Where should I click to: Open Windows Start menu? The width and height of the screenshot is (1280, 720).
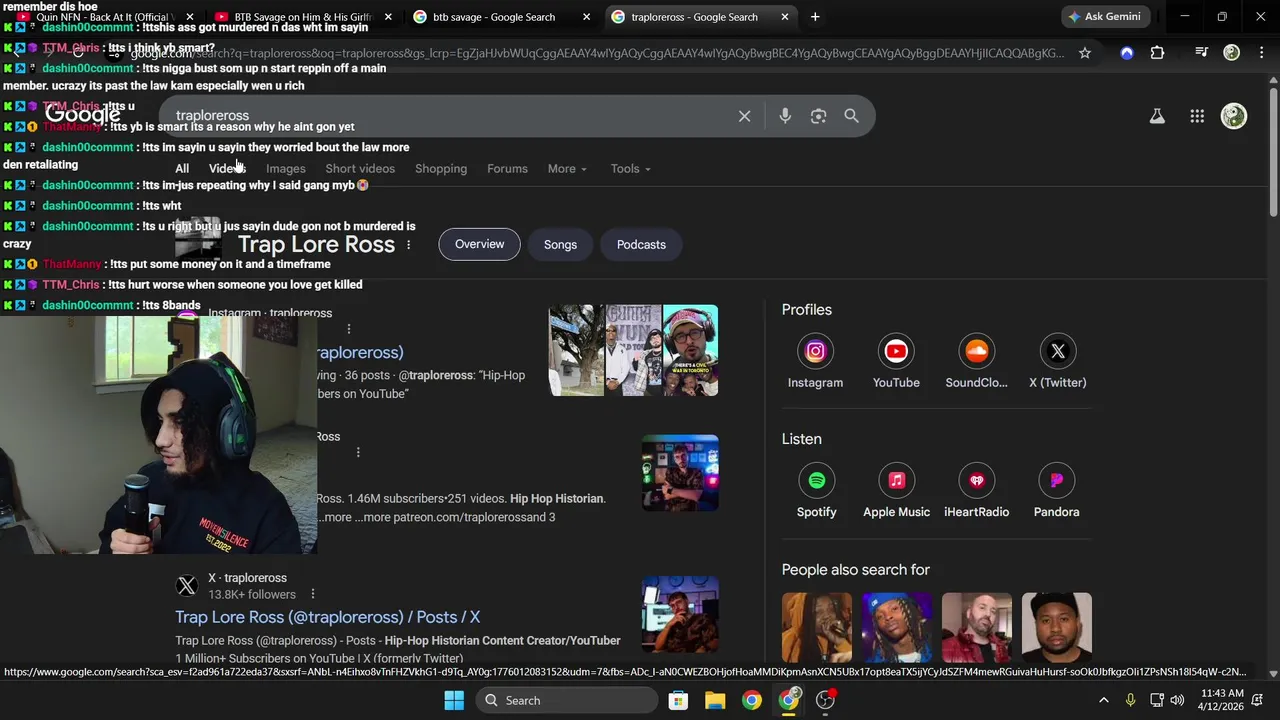(x=454, y=700)
